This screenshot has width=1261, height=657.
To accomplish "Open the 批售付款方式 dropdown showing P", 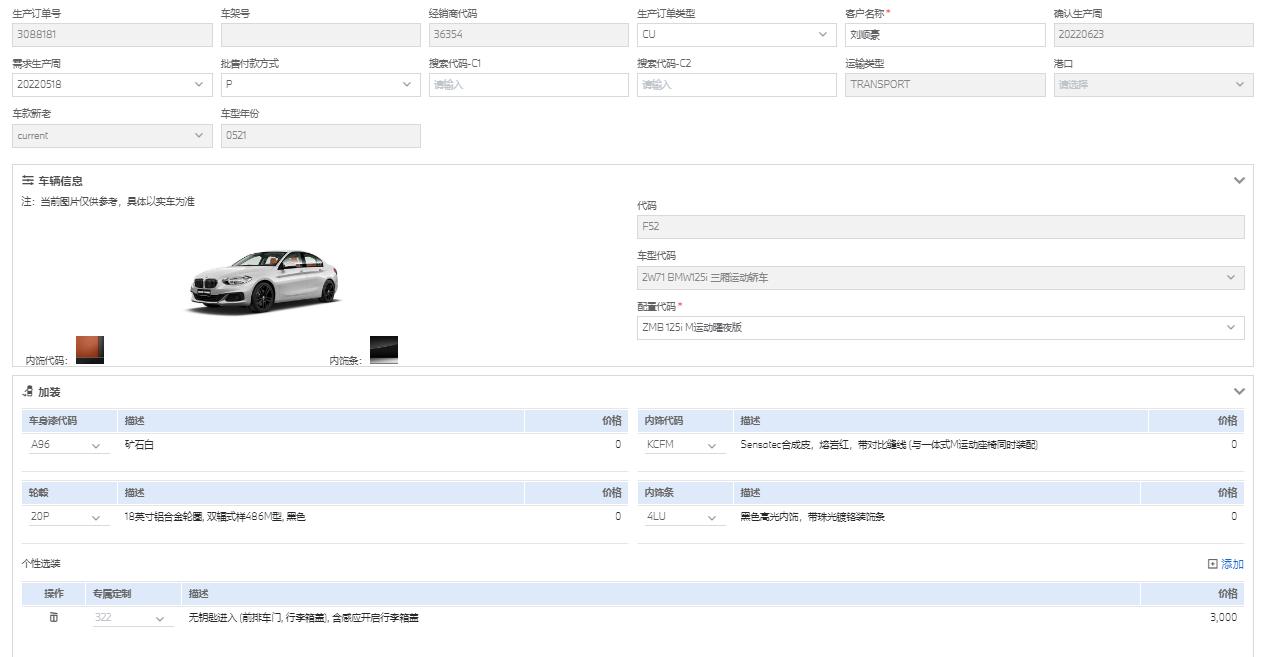I will (x=320, y=84).
